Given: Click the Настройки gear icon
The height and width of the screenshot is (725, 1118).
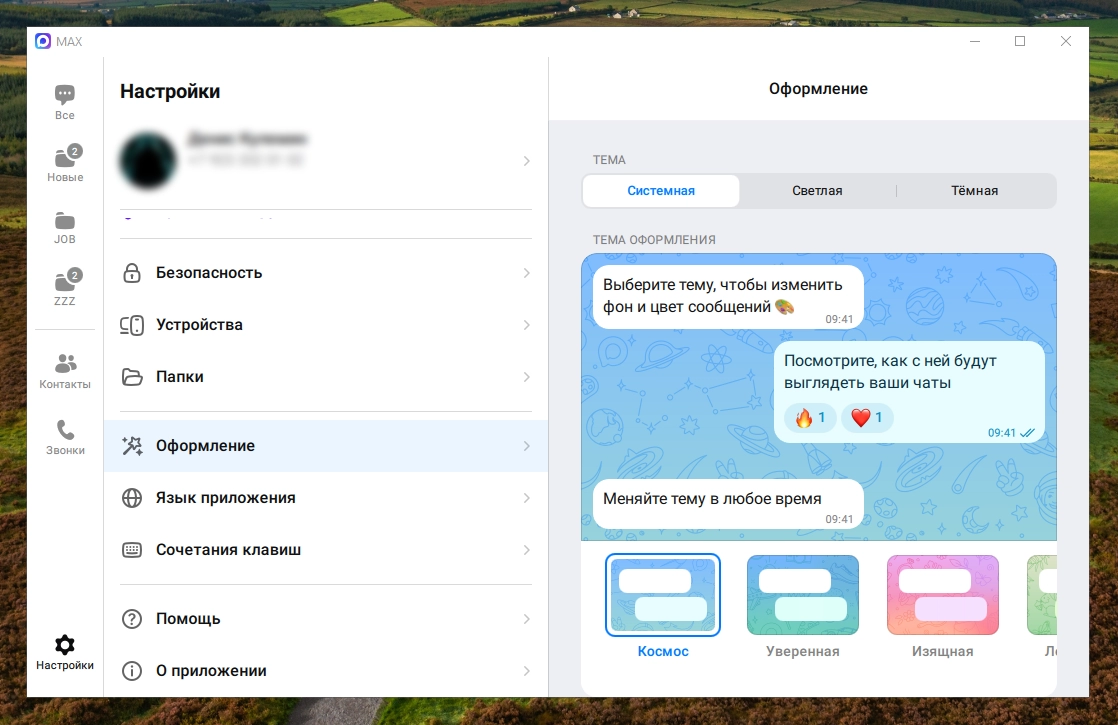Looking at the screenshot, I should [x=65, y=644].
